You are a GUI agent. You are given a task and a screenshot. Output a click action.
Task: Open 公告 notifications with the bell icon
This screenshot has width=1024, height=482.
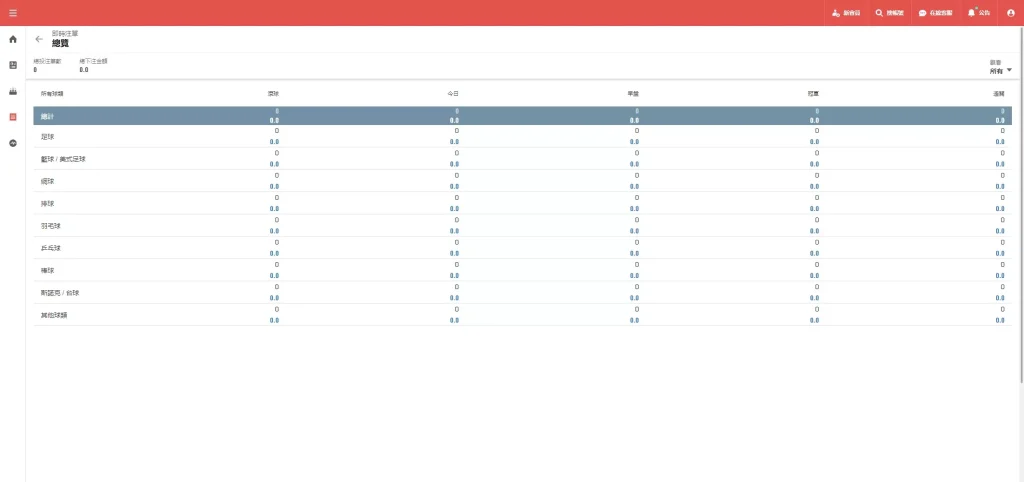[978, 13]
